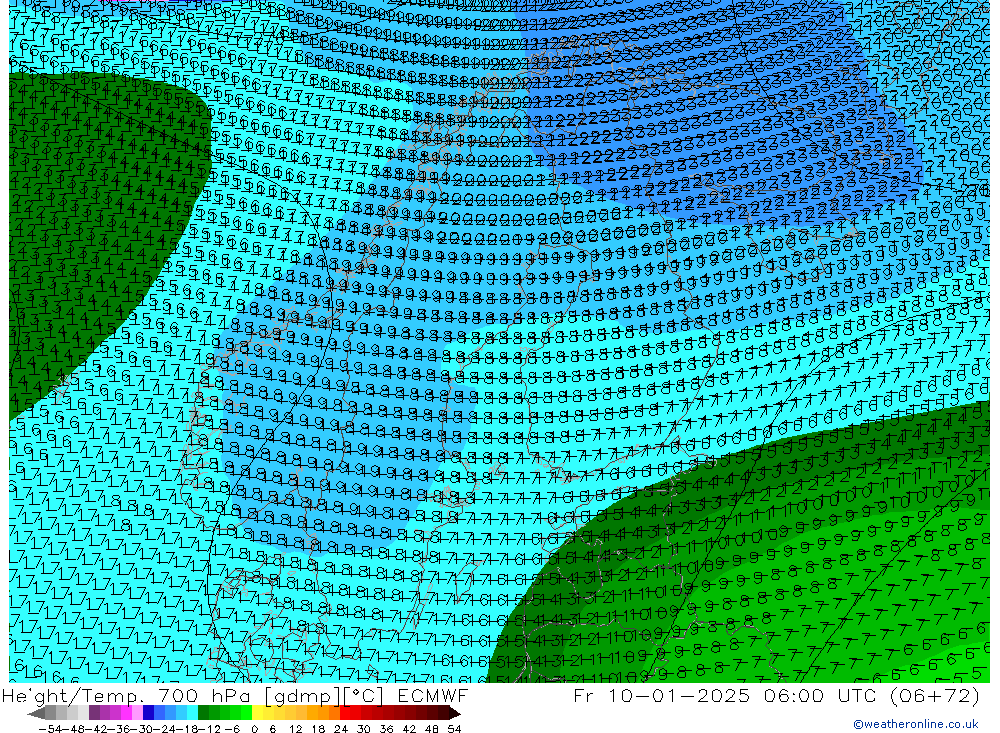Open the weatheronline.co.uk copyright link

click(x=916, y=724)
